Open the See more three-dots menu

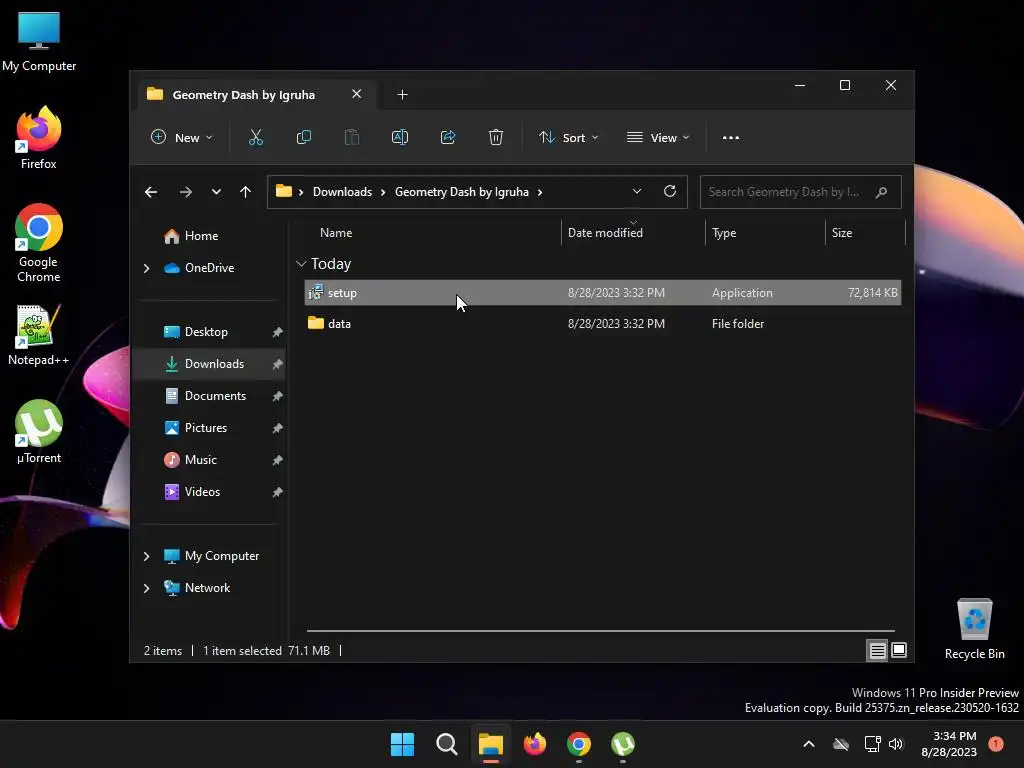tap(731, 138)
